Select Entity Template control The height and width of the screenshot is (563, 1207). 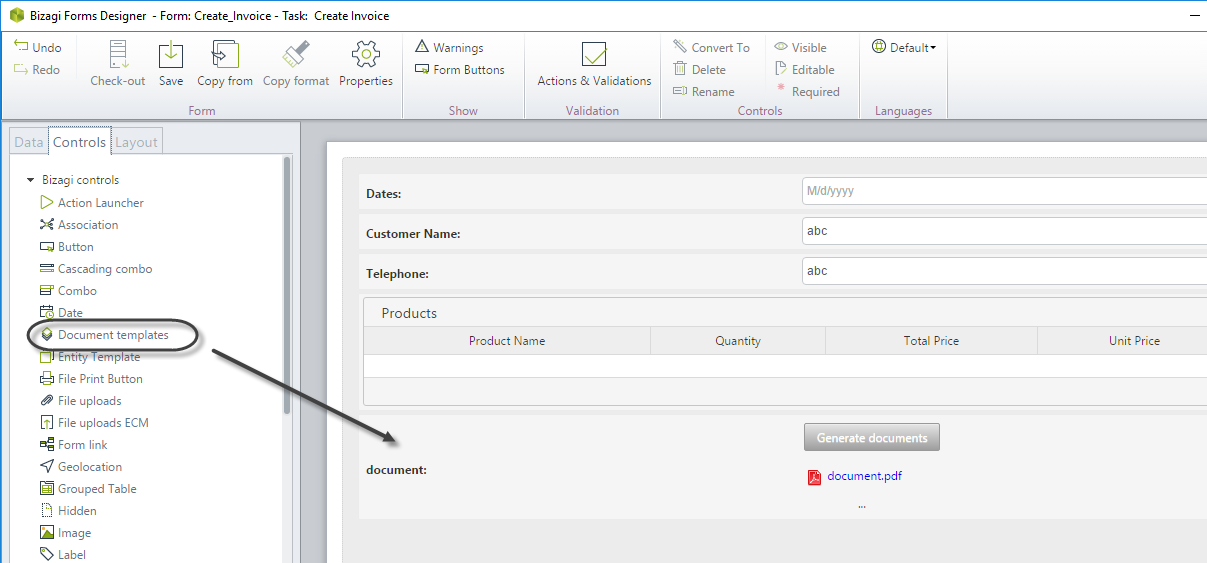(90, 356)
